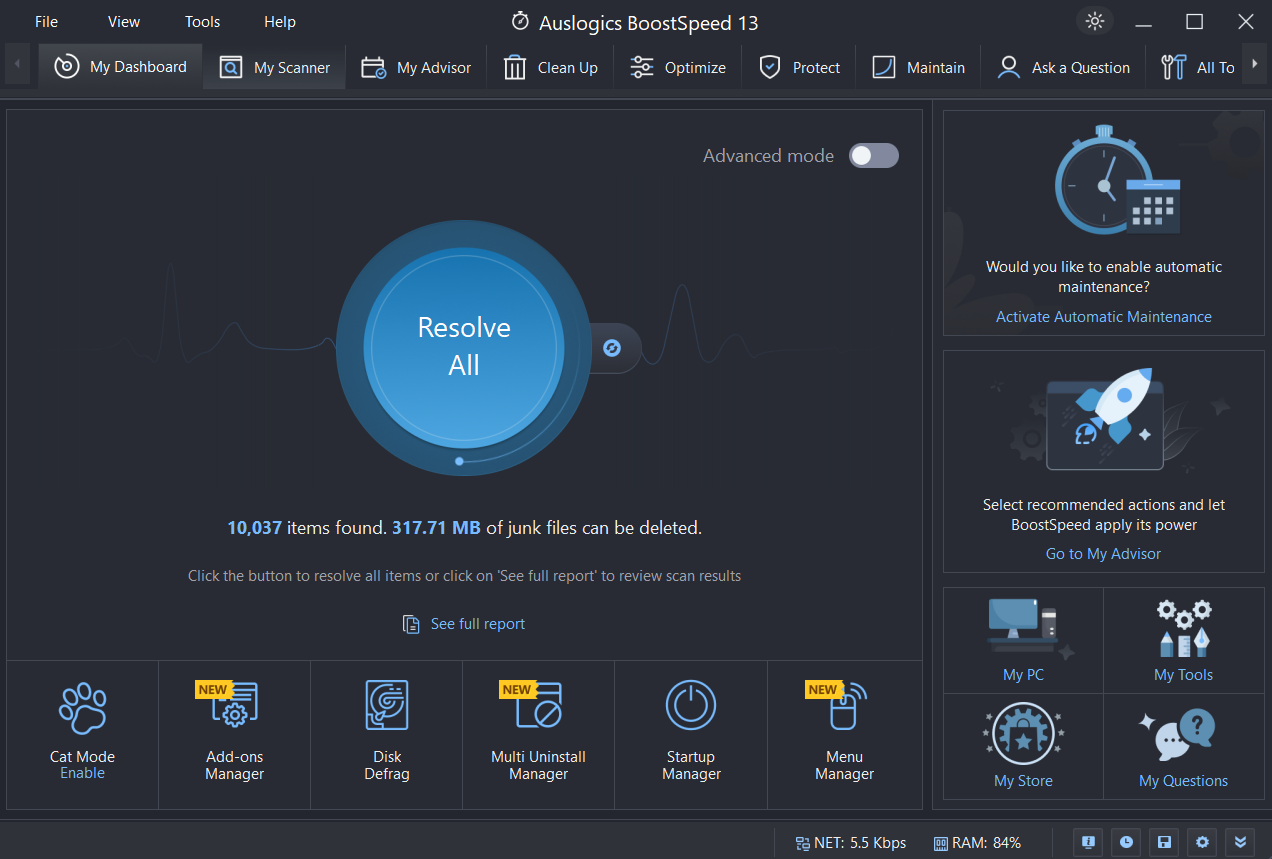The image size is (1272, 859).
Task: Click the NET speed status indicator
Action: pos(851,843)
